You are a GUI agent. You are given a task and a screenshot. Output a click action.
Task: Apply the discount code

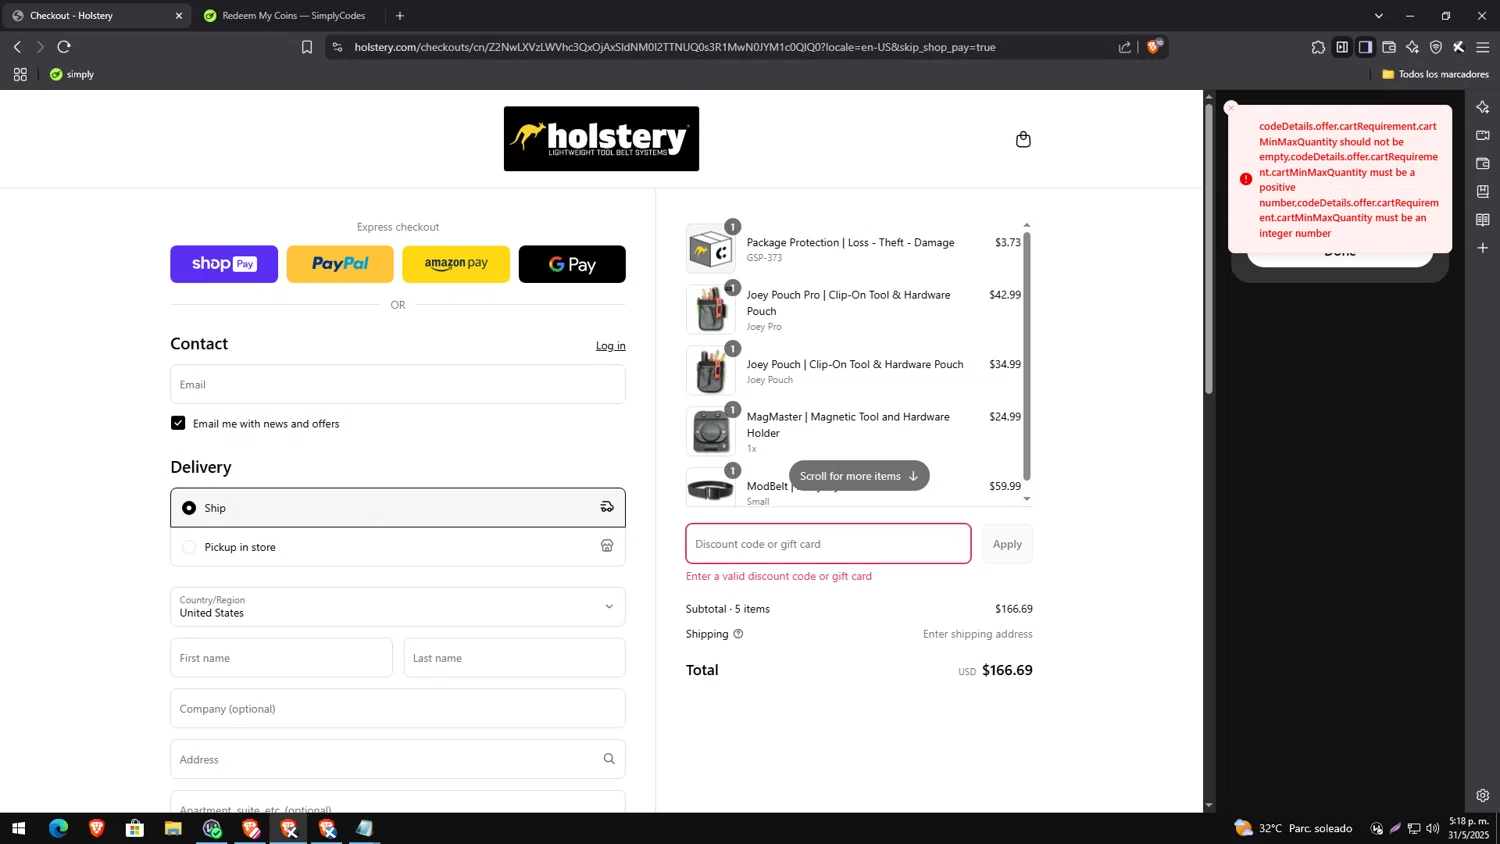pyautogui.click(x=1007, y=544)
